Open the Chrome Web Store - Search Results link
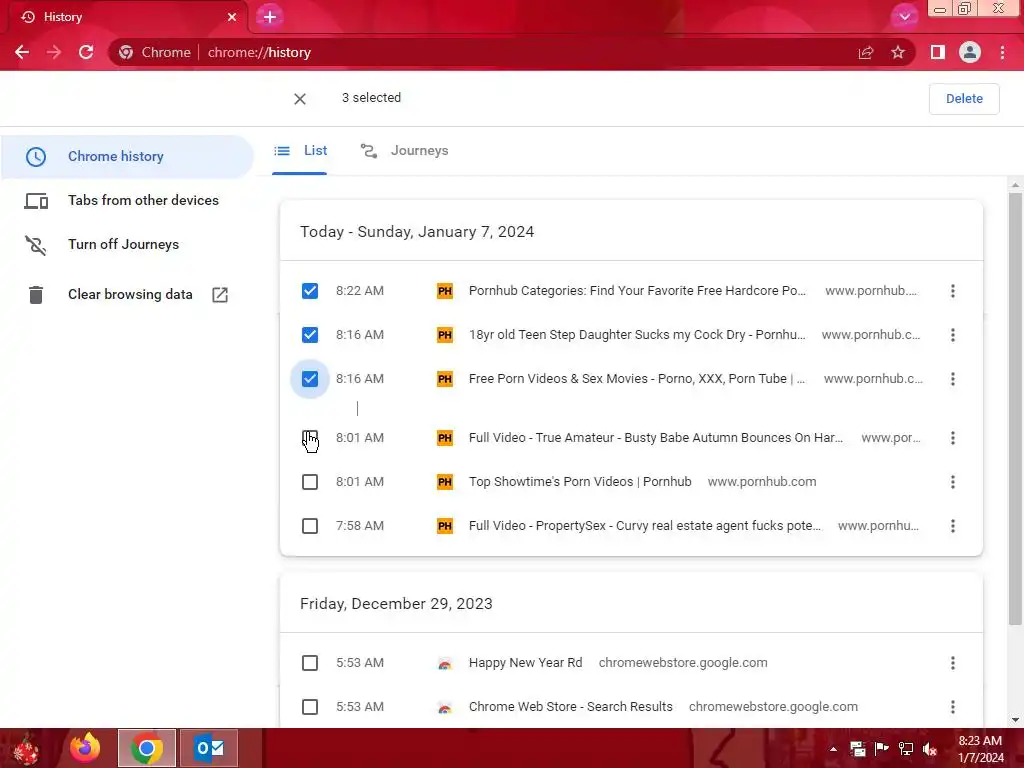The width and height of the screenshot is (1024, 768). pyautogui.click(x=571, y=707)
